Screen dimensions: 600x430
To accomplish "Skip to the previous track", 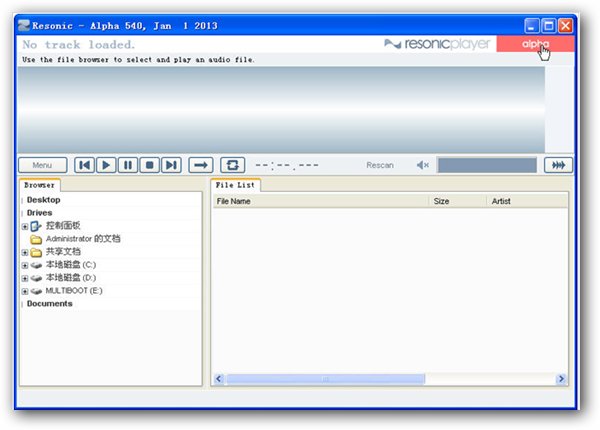I will [84, 165].
